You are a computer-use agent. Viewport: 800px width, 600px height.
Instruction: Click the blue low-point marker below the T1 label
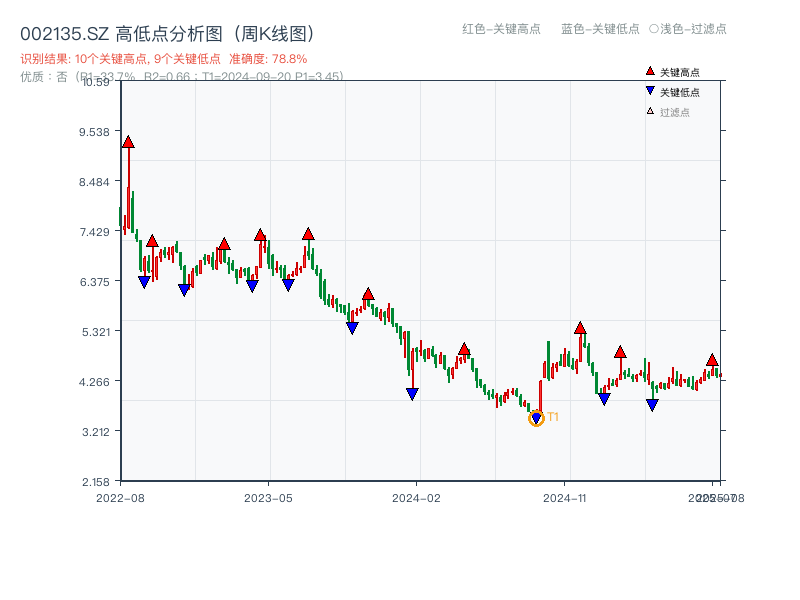[537, 419]
